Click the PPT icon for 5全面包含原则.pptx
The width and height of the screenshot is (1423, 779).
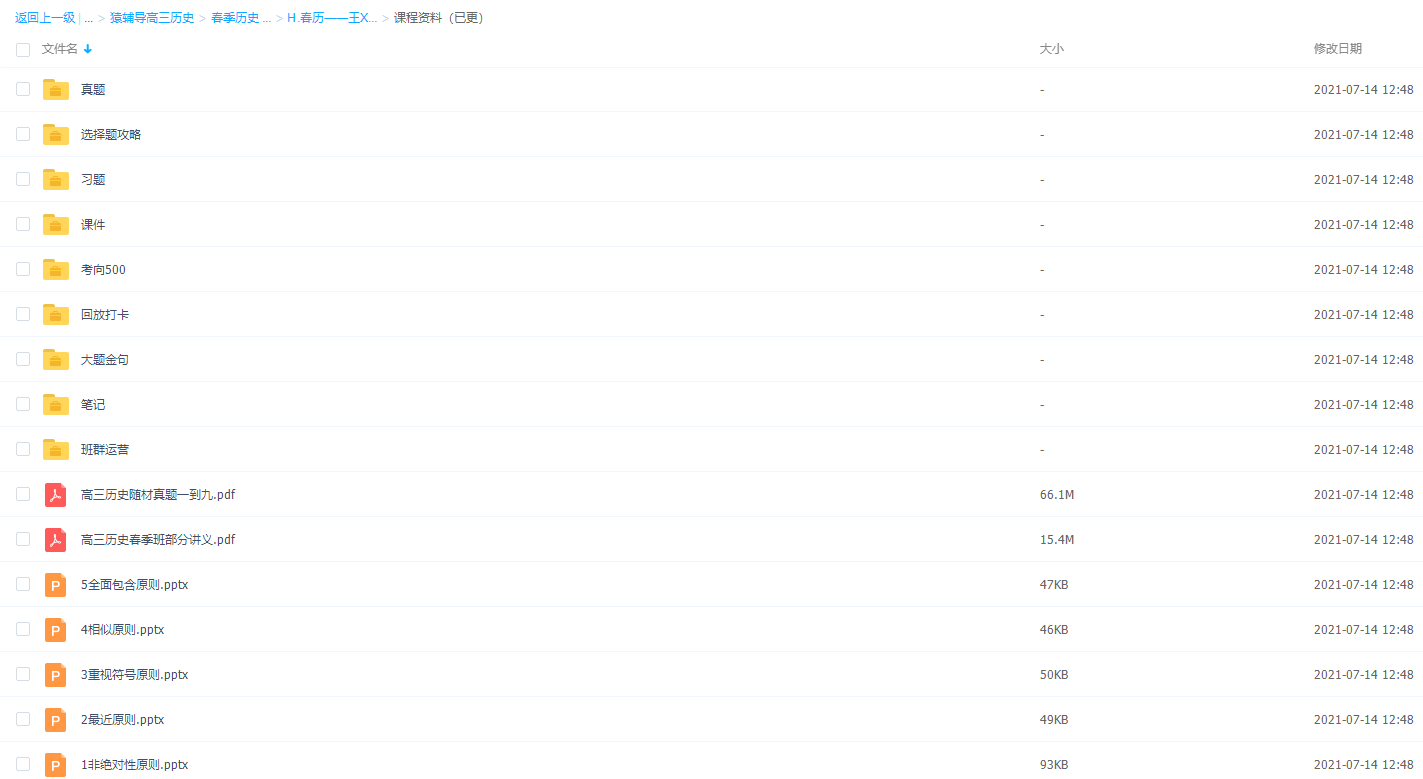click(56, 584)
